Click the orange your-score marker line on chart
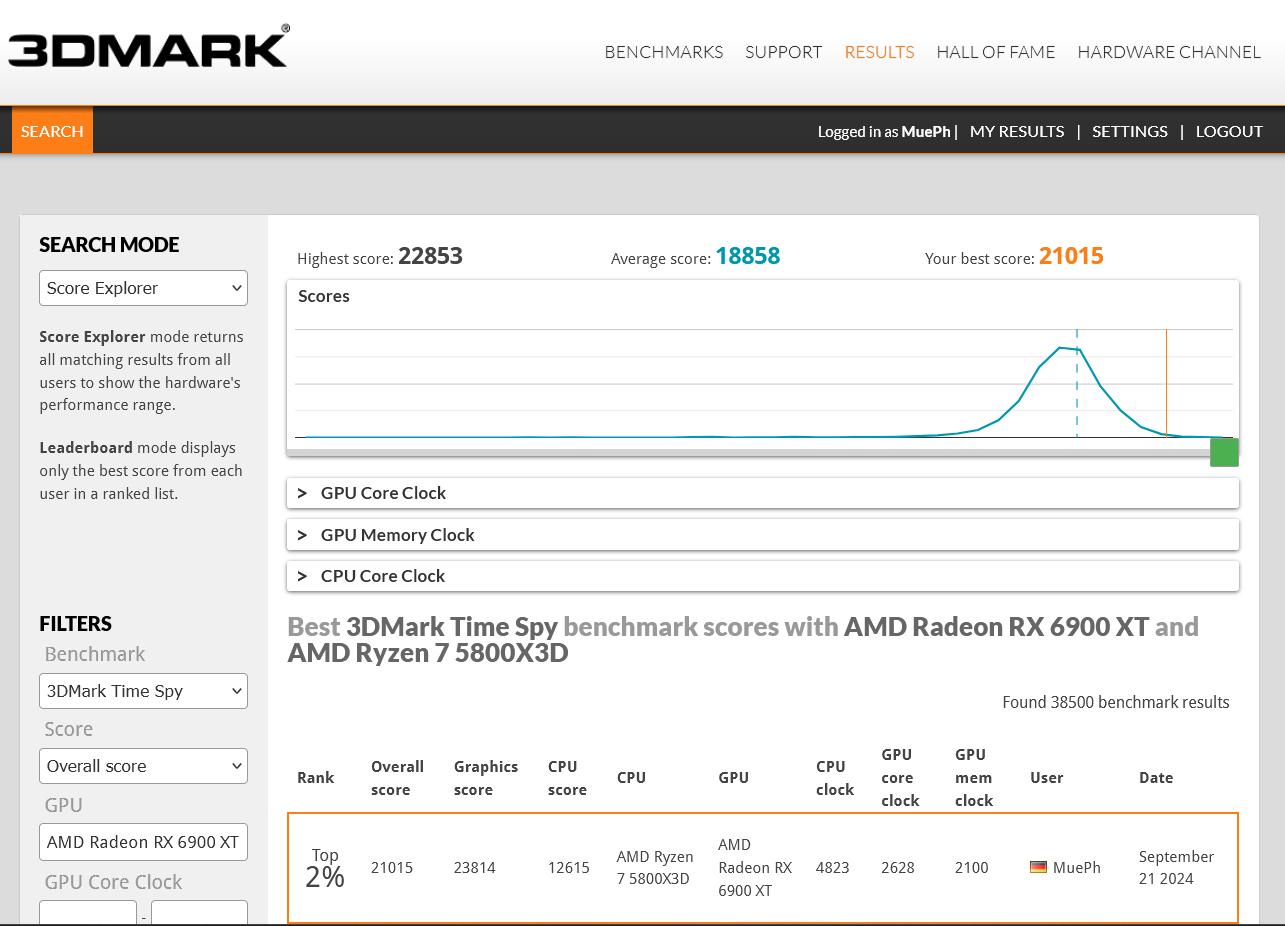Viewport: 1285px width, 926px height. (1166, 383)
